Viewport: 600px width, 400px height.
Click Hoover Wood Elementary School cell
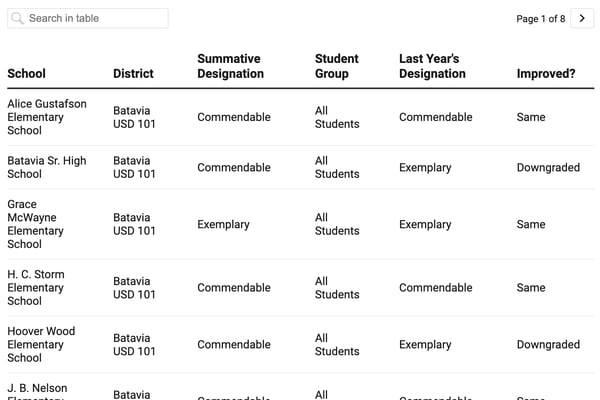[41, 344]
